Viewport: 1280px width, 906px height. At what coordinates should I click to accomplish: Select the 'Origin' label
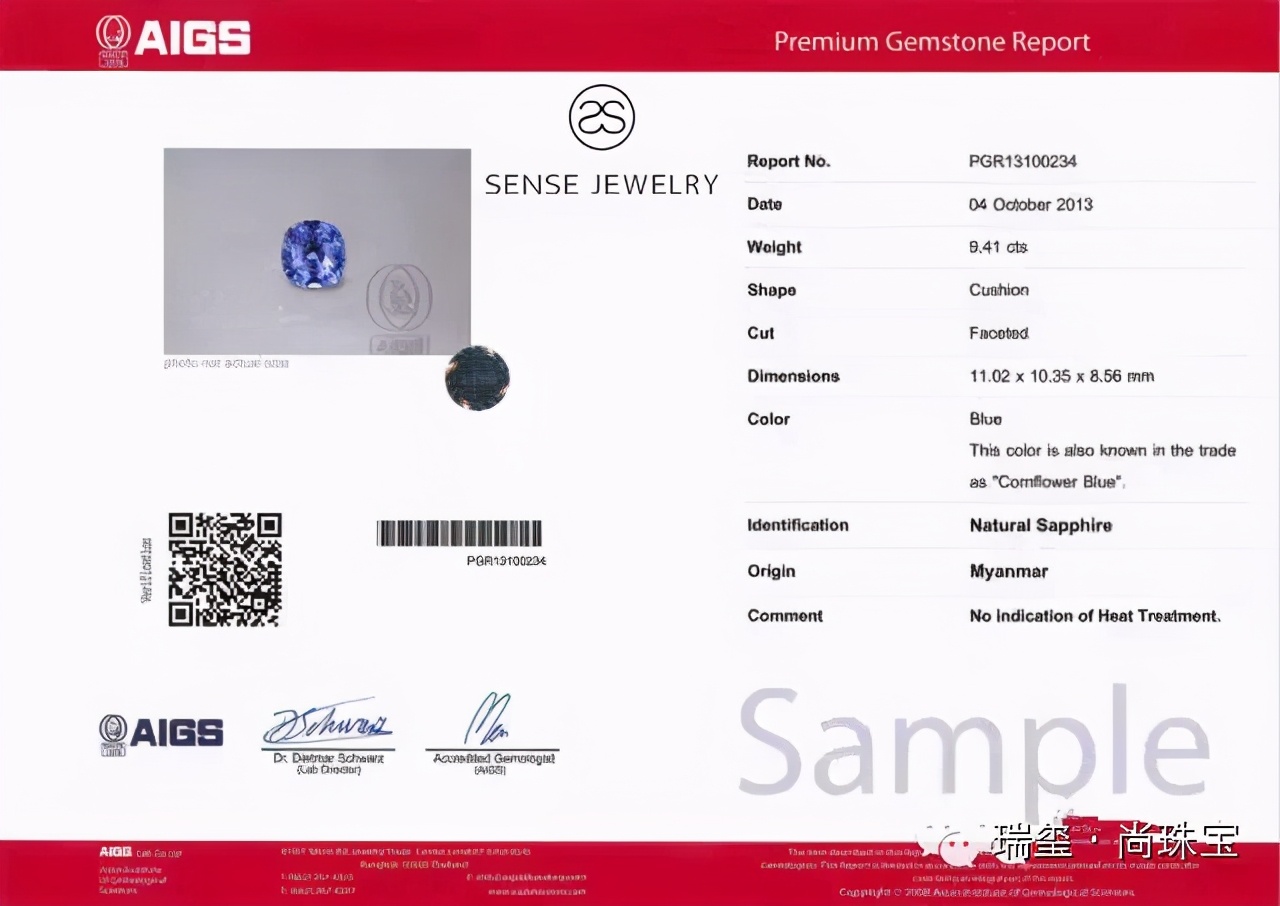click(772, 571)
